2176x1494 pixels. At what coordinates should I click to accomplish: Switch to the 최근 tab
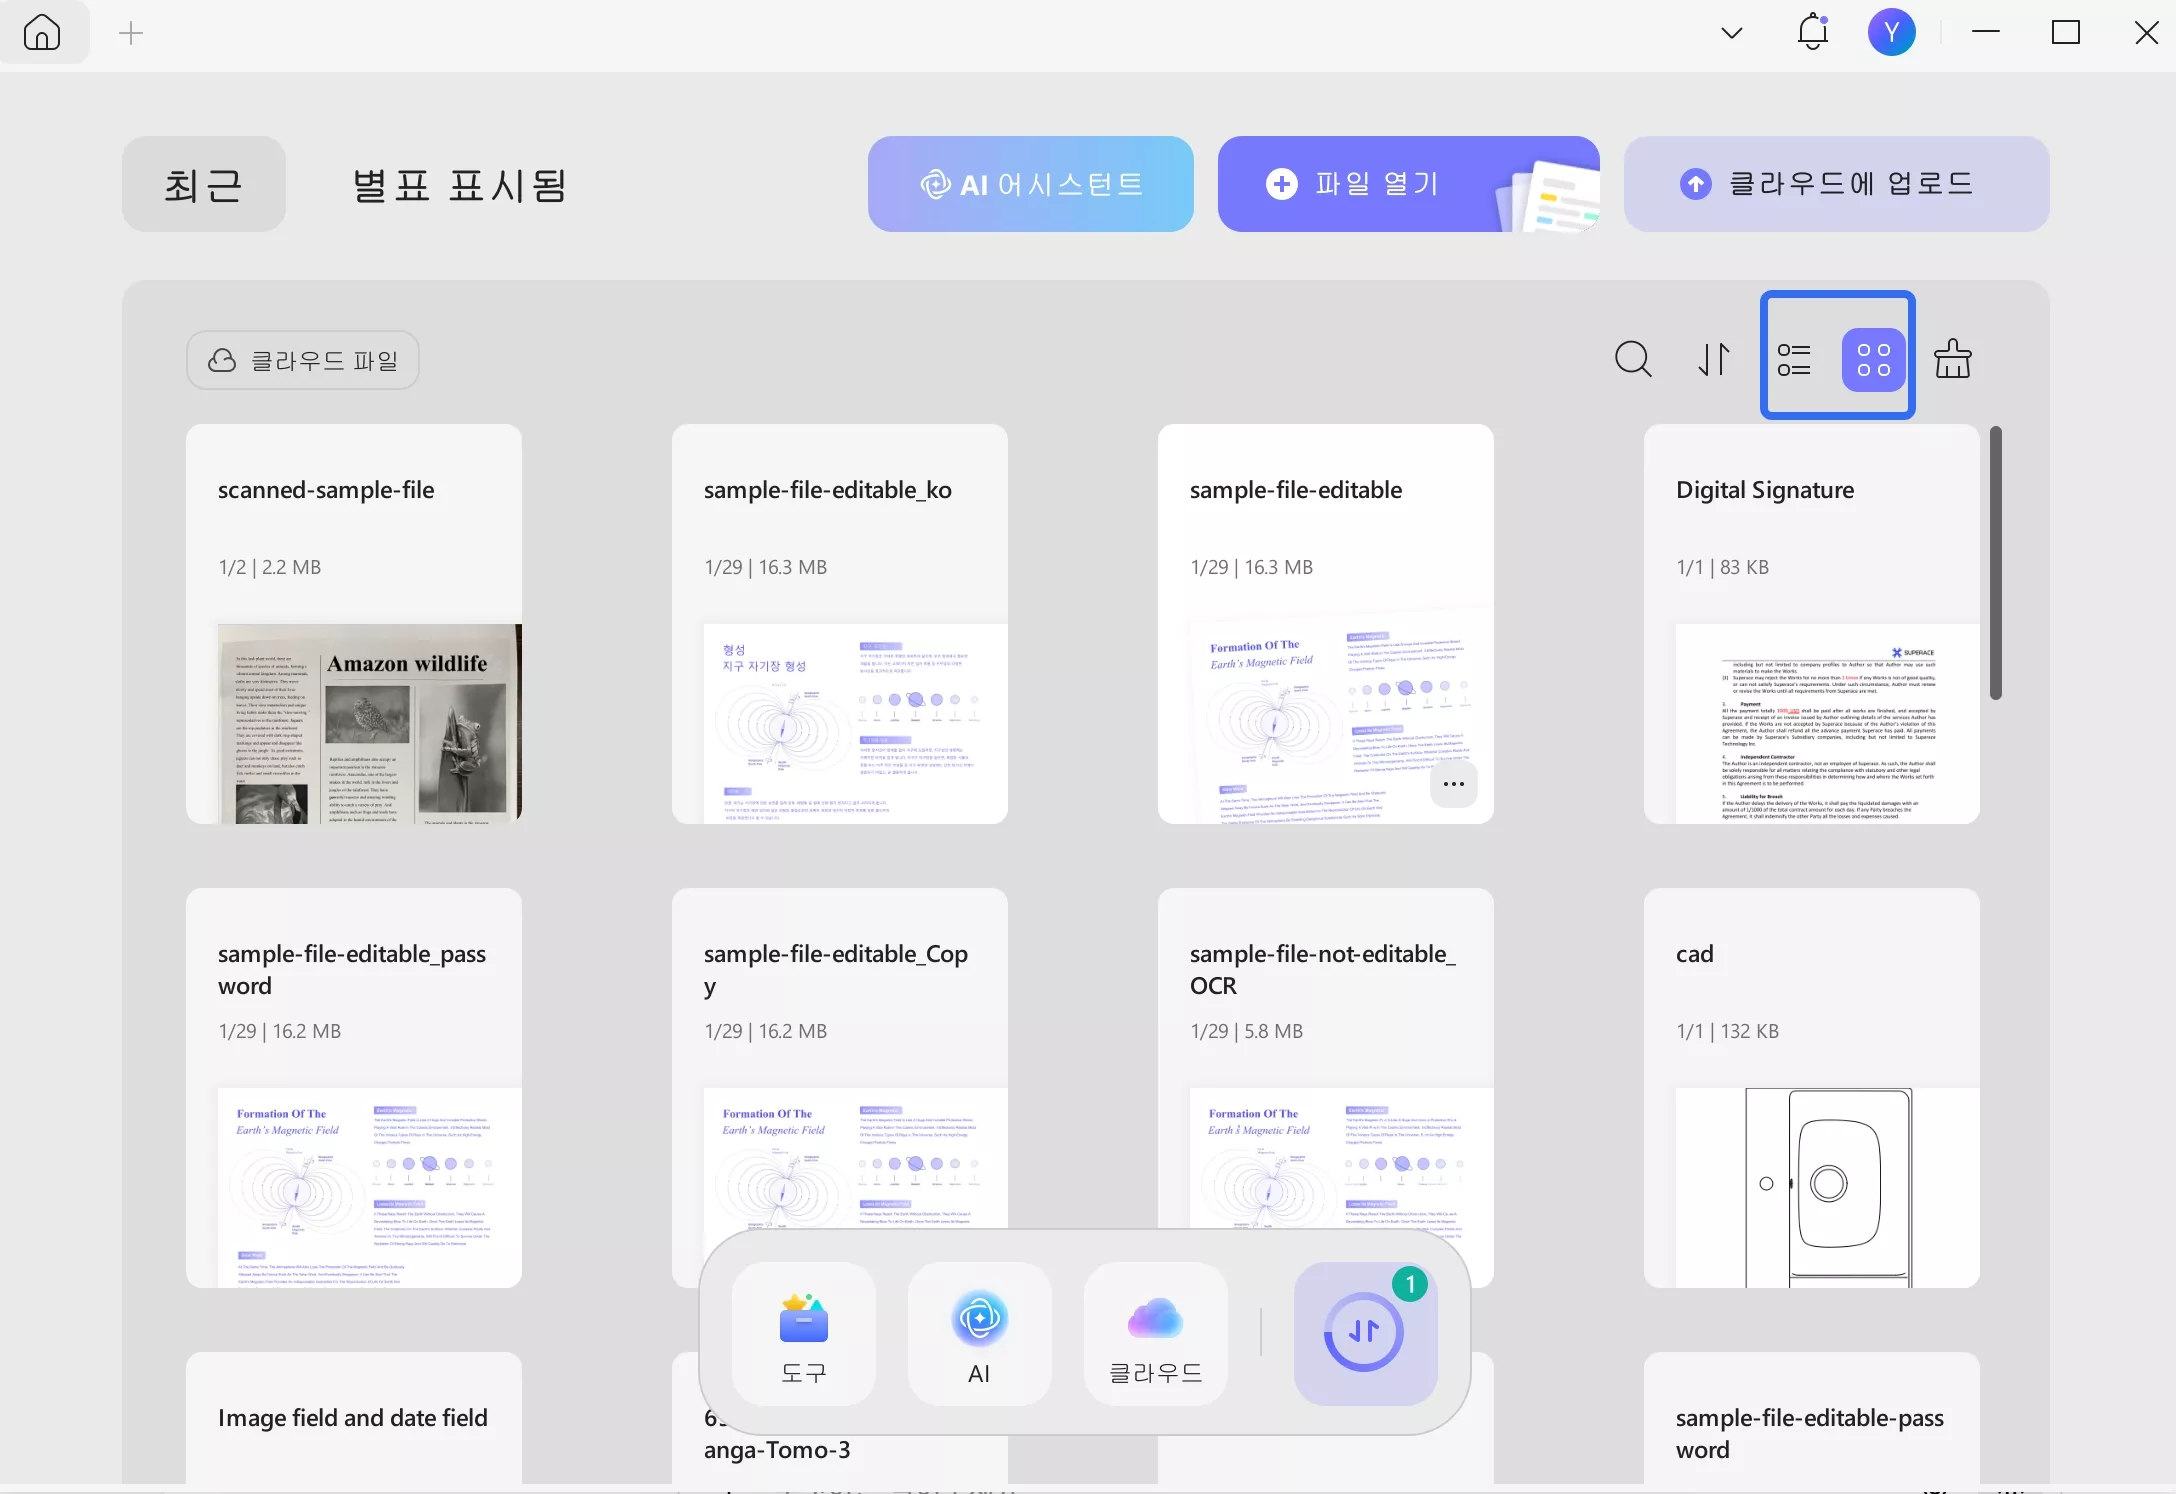click(x=204, y=185)
